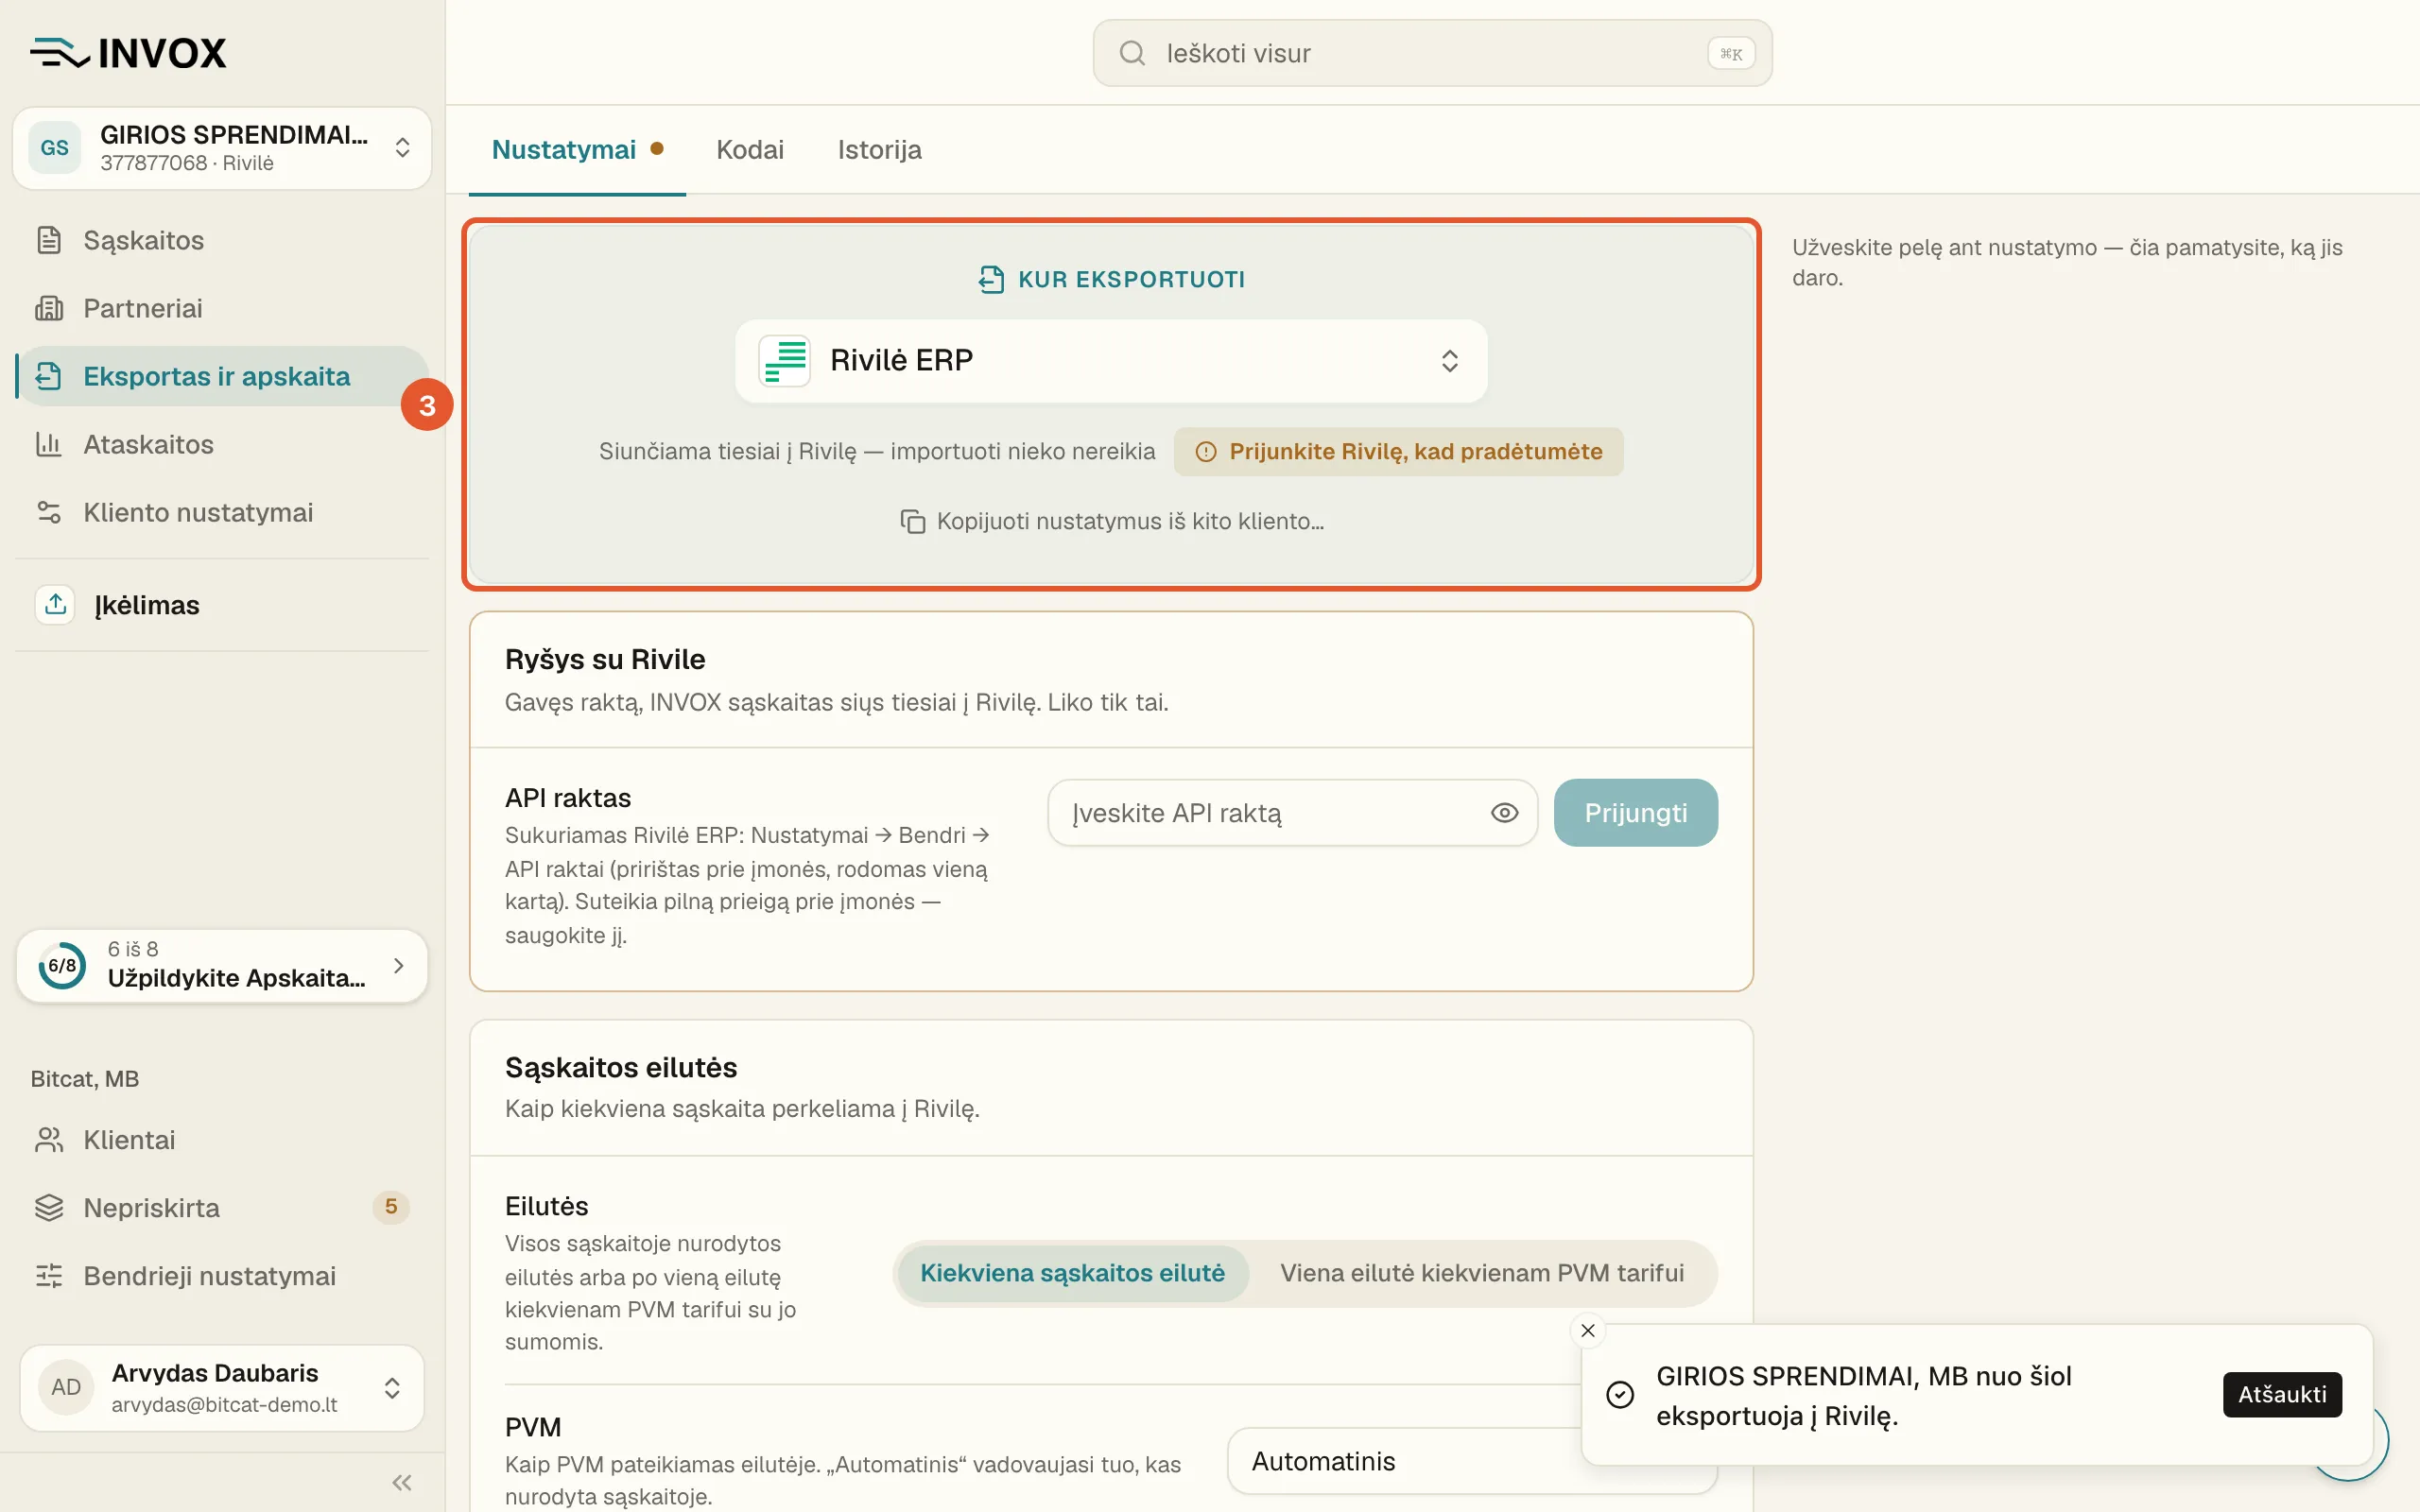Image resolution: width=2420 pixels, height=1512 pixels.
Task: Click the AD user avatar
Action: click(x=66, y=1387)
